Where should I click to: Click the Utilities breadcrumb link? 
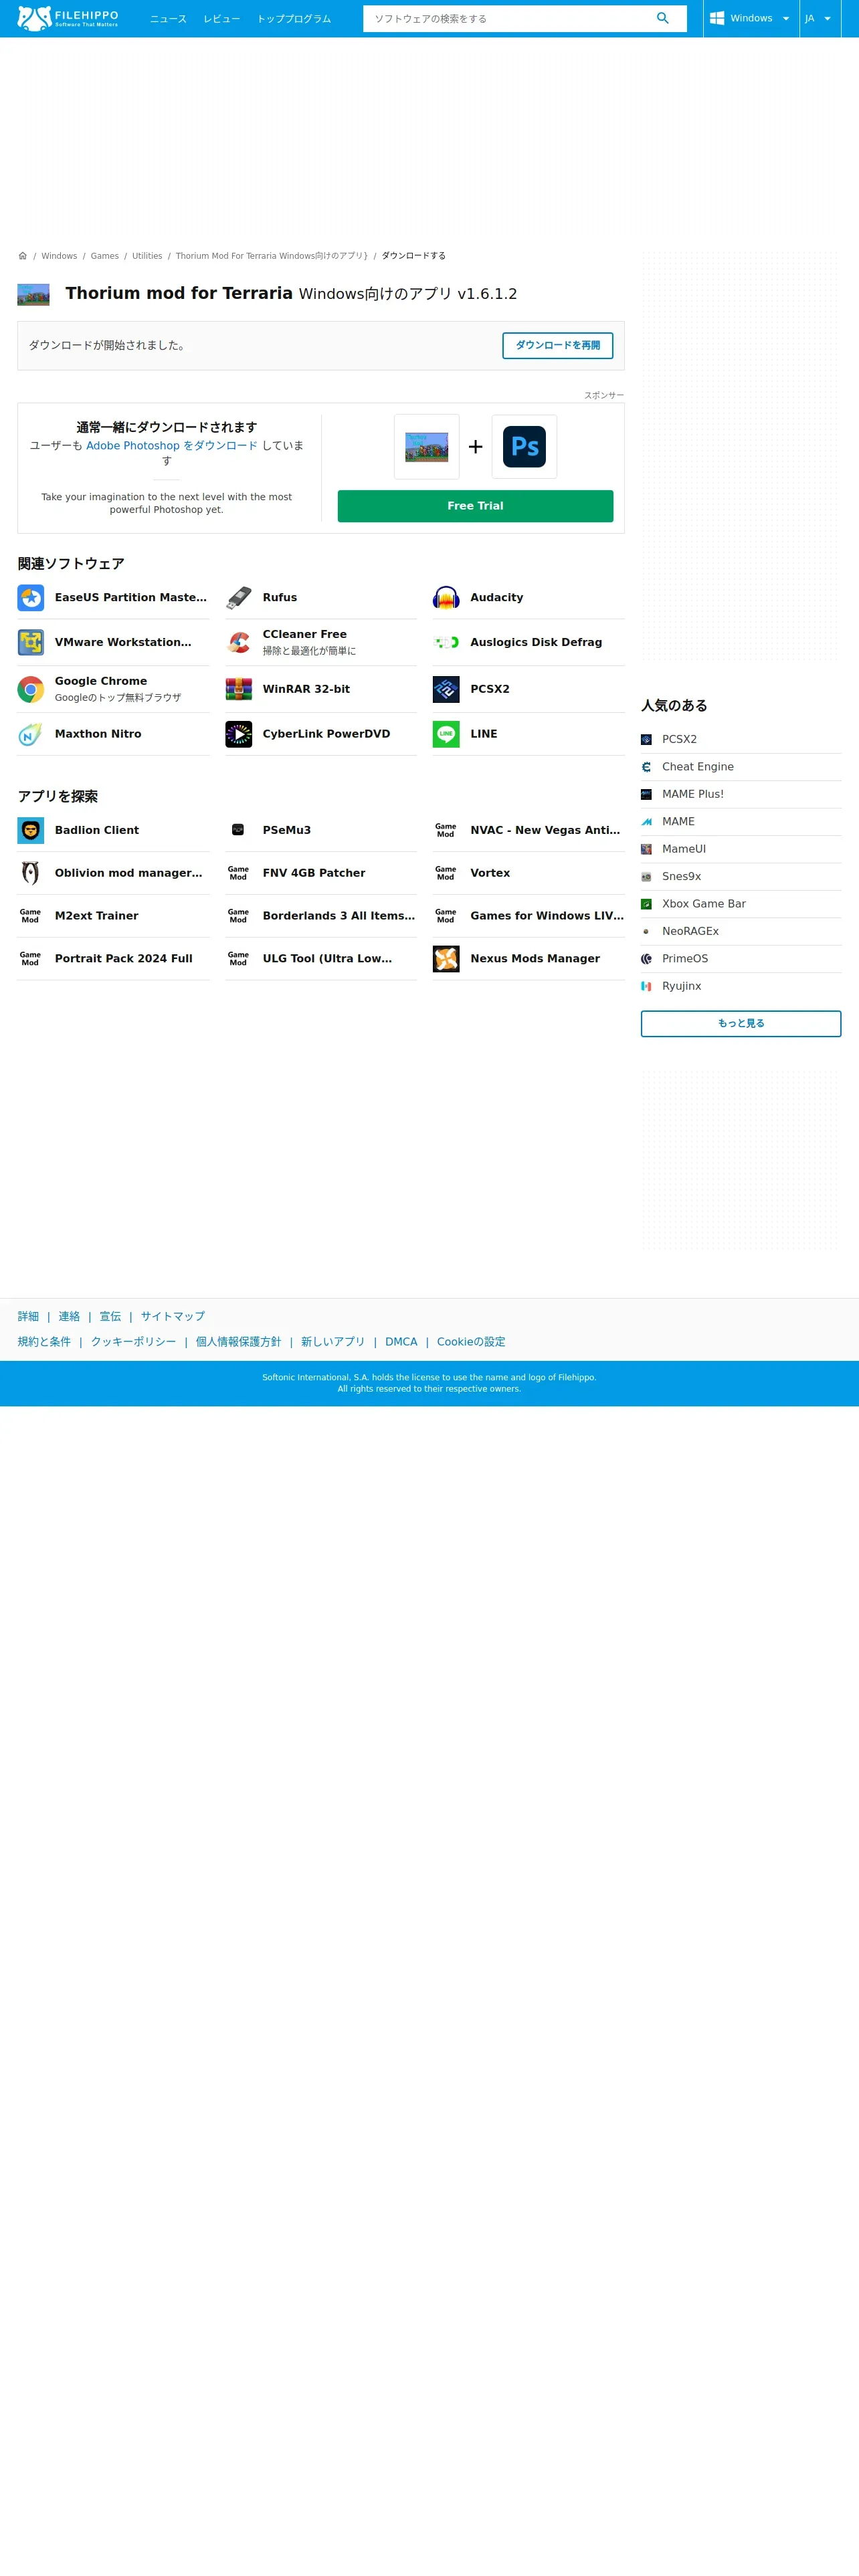(x=147, y=256)
